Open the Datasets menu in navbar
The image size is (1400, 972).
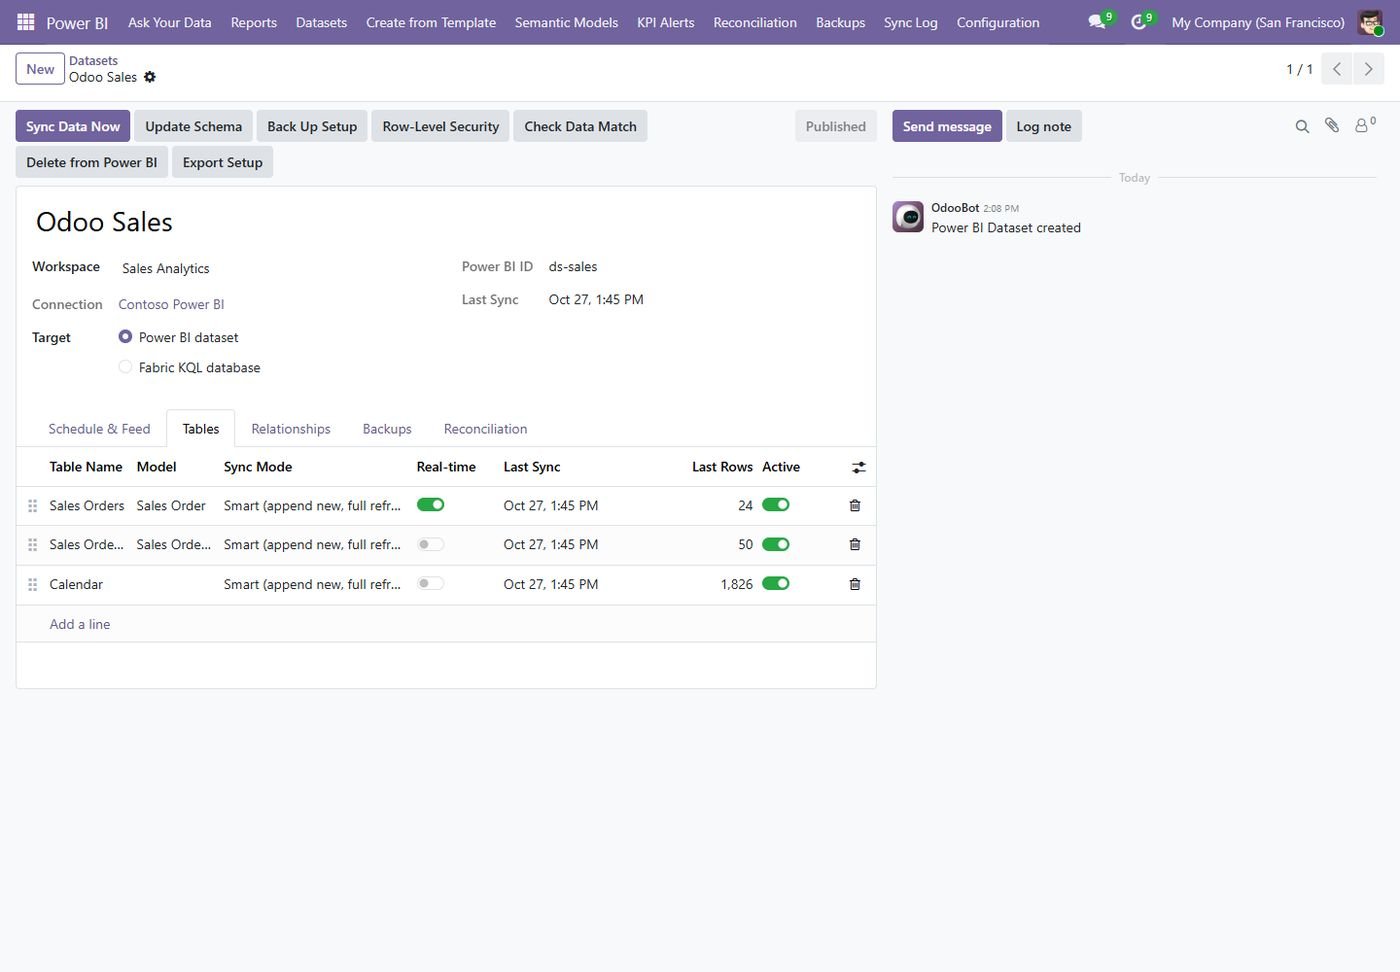click(321, 22)
